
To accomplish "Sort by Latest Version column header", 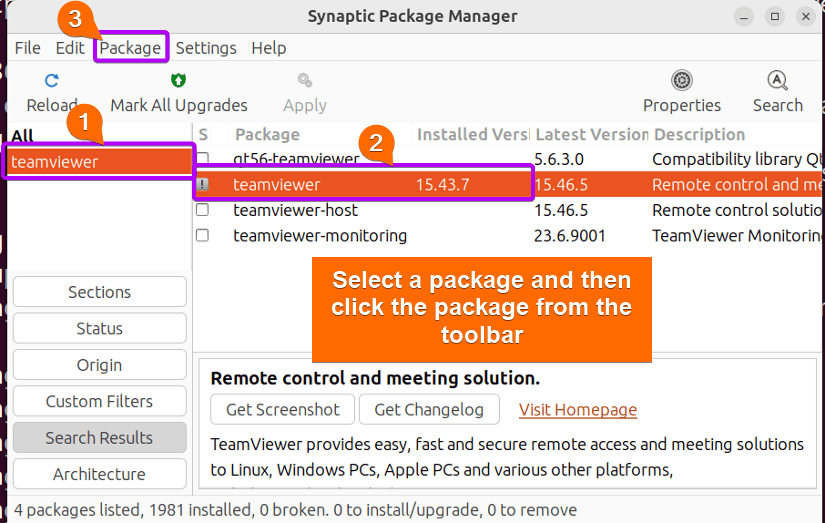I will [591, 135].
